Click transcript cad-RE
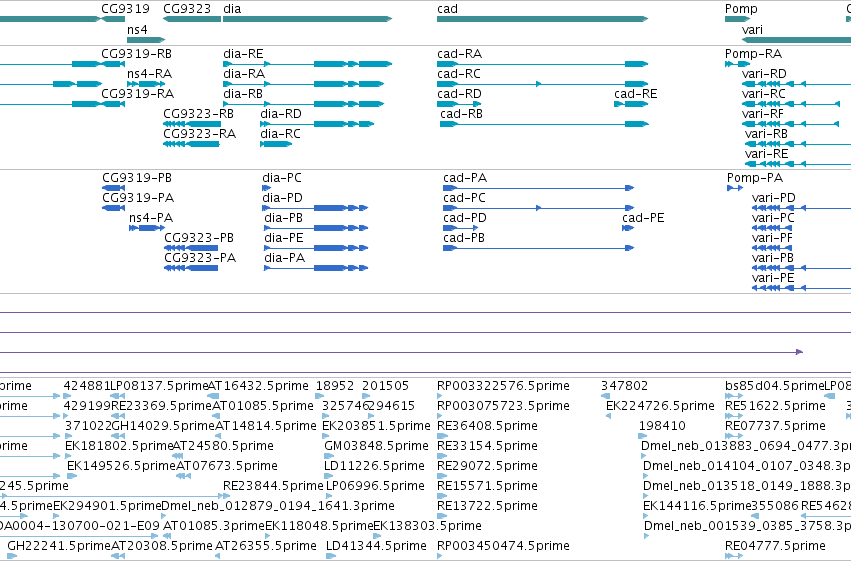 tap(636, 94)
